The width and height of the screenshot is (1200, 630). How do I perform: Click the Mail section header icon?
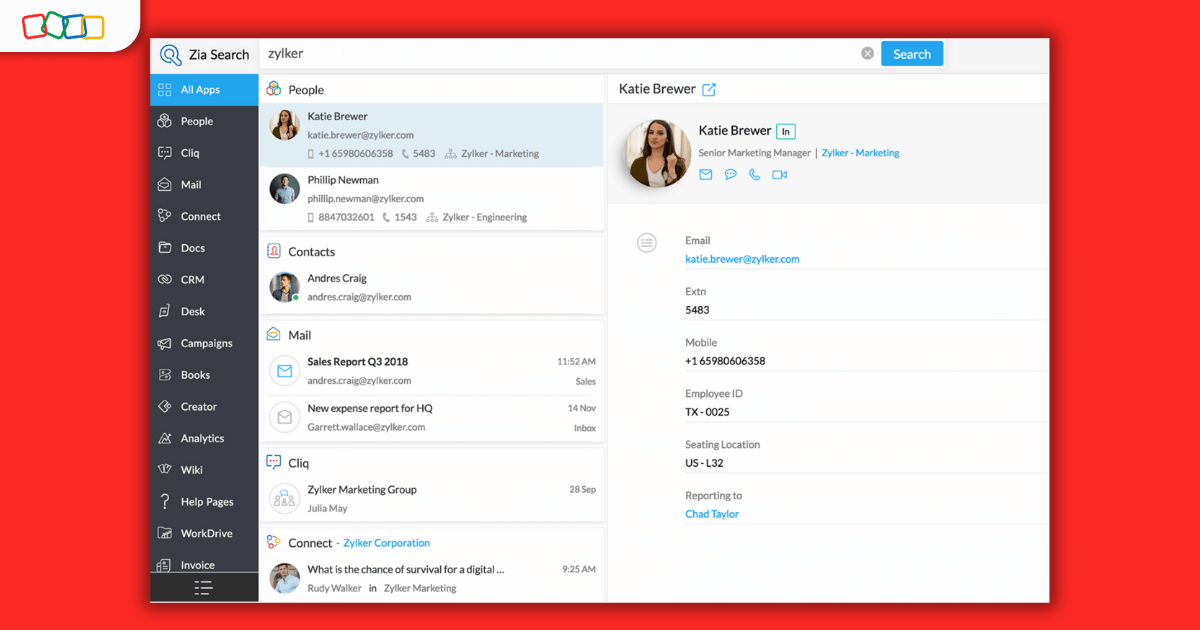pos(273,334)
